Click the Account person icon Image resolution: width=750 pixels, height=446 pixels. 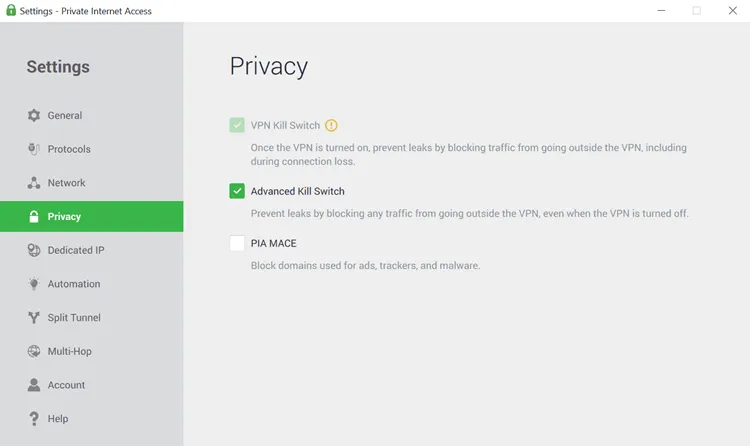(x=34, y=385)
